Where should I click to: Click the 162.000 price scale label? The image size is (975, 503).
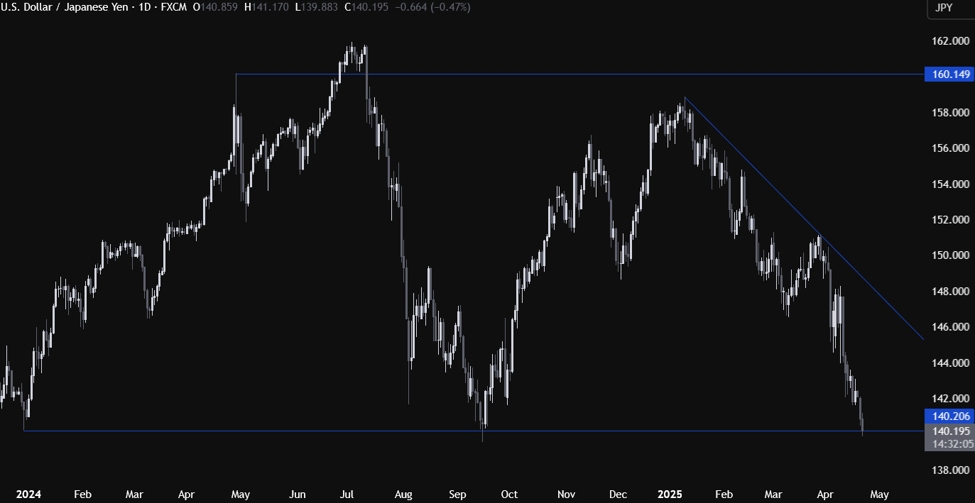[x=951, y=42]
